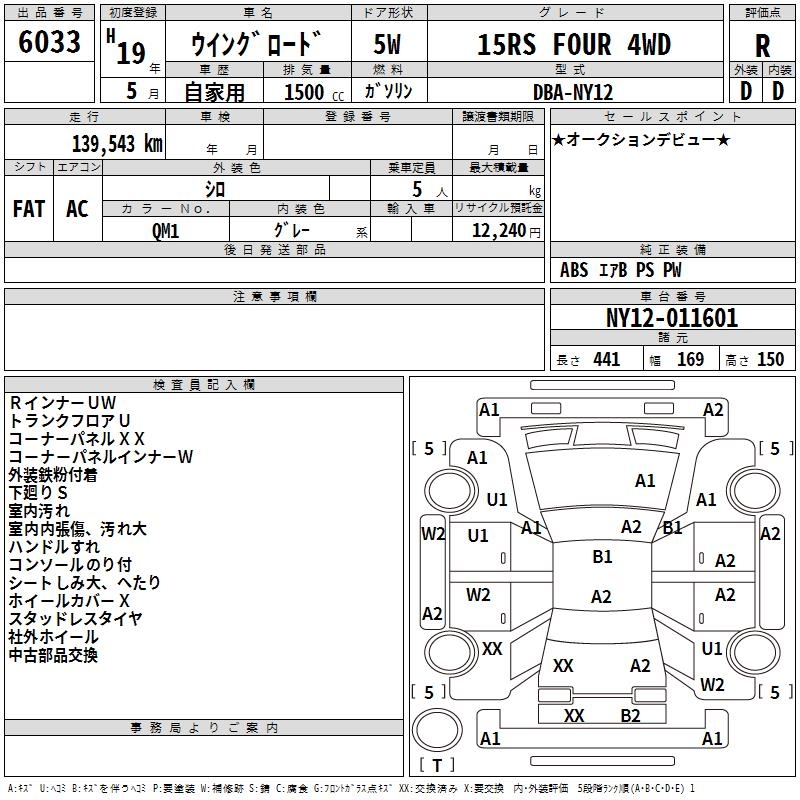Click the note 下廻りS
Screen dimensions: 800x800
pos(38,493)
